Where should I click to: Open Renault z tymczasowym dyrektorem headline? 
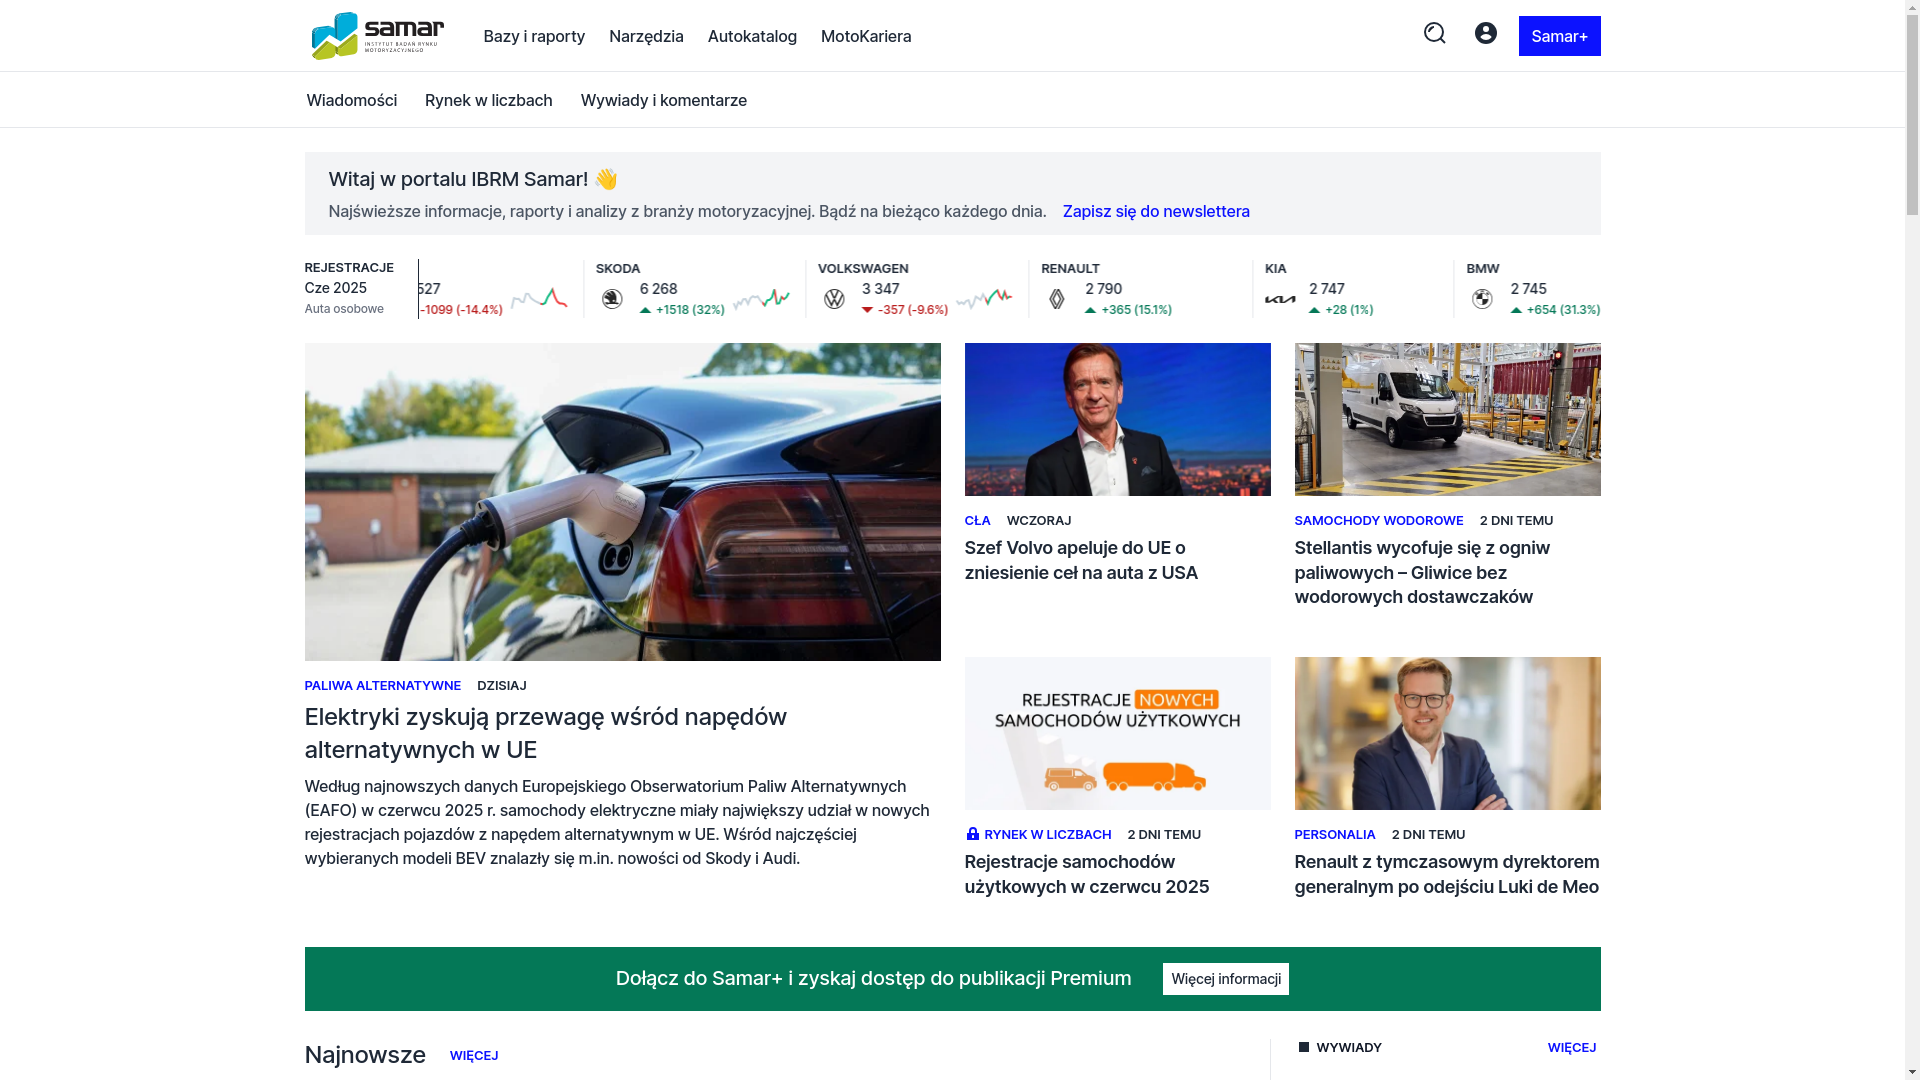click(1446, 874)
